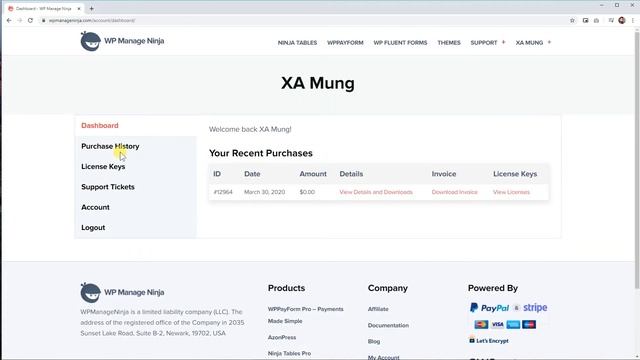Screen dimensions: 640x360
Task: Click the browser back arrow
Action: point(9,20)
